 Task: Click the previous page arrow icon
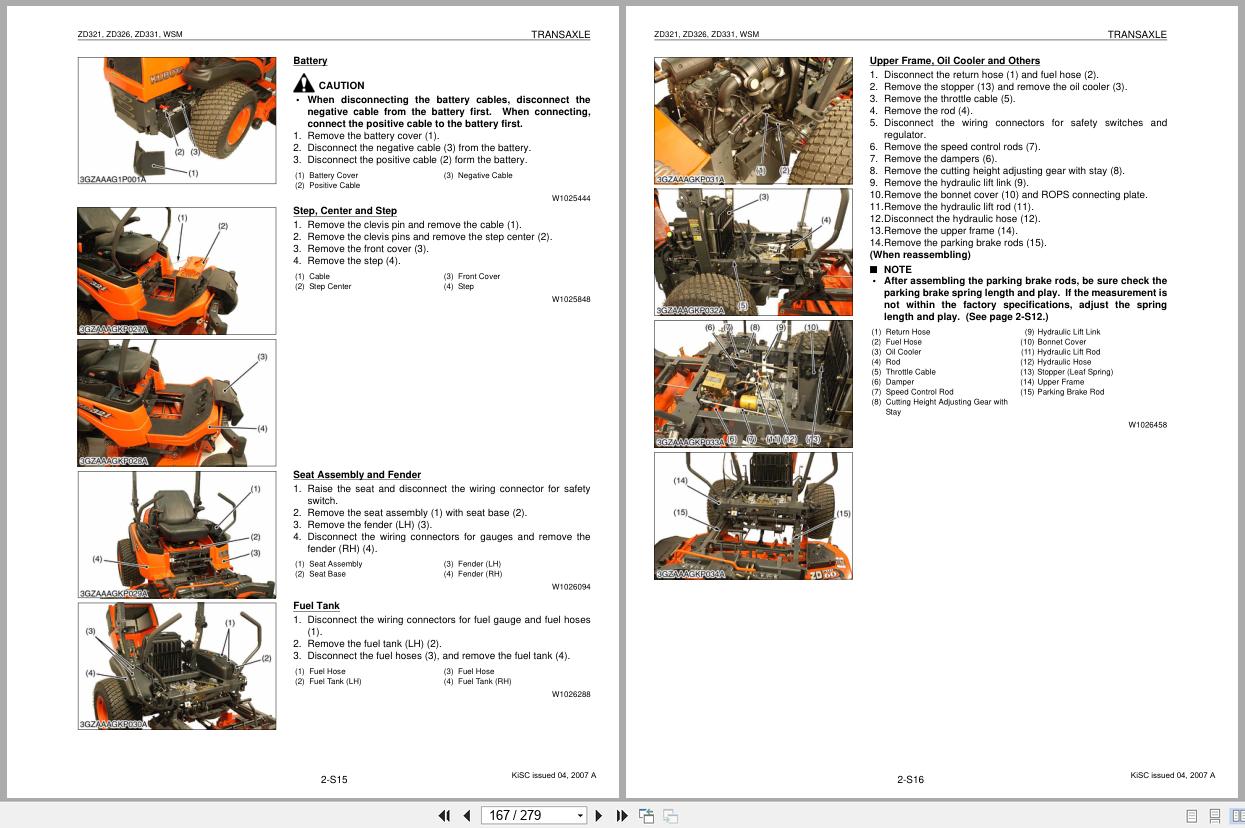(467, 816)
